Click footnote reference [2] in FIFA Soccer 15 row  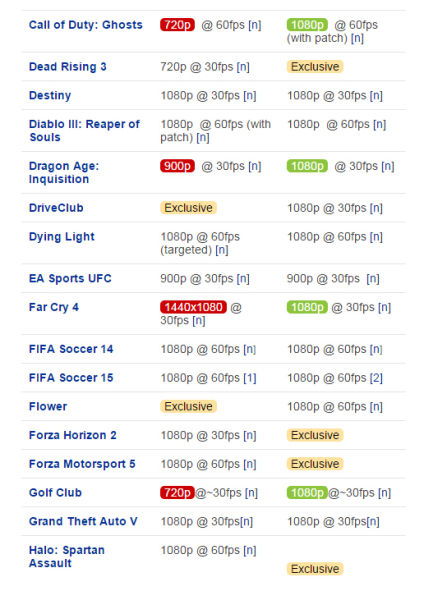point(376,378)
